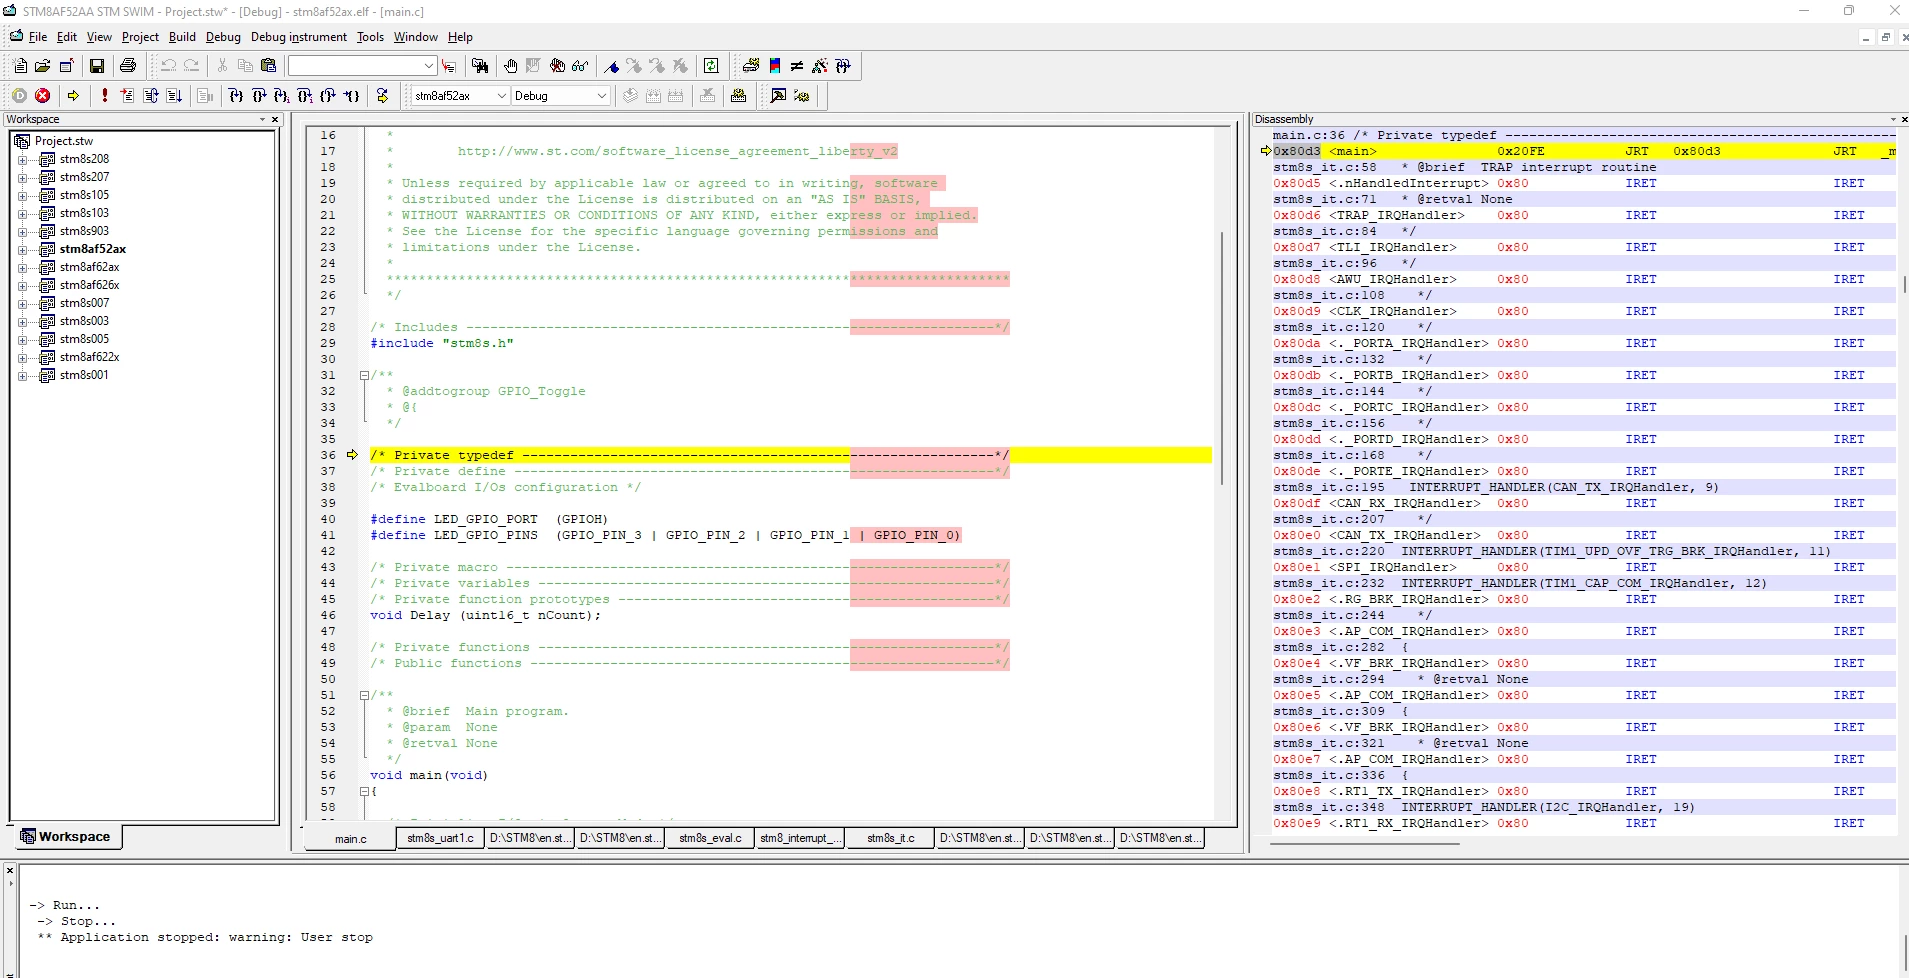Viewport: 1909px width, 978px height.
Task: Open the Open file folder icon
Action: click(42, 66)
